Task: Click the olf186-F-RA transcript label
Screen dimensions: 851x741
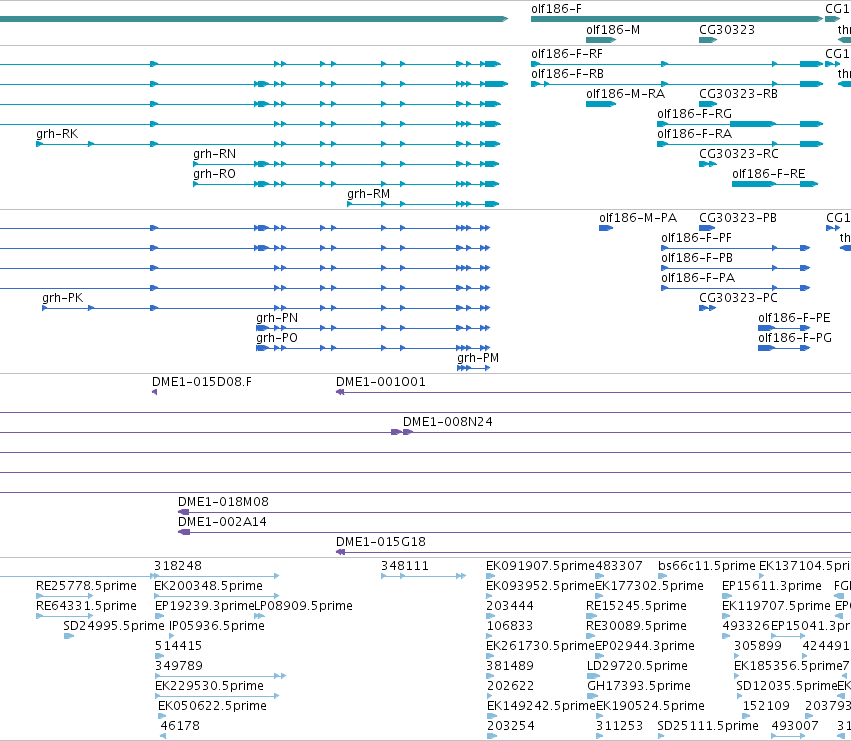Action: (x=694, y=134)
